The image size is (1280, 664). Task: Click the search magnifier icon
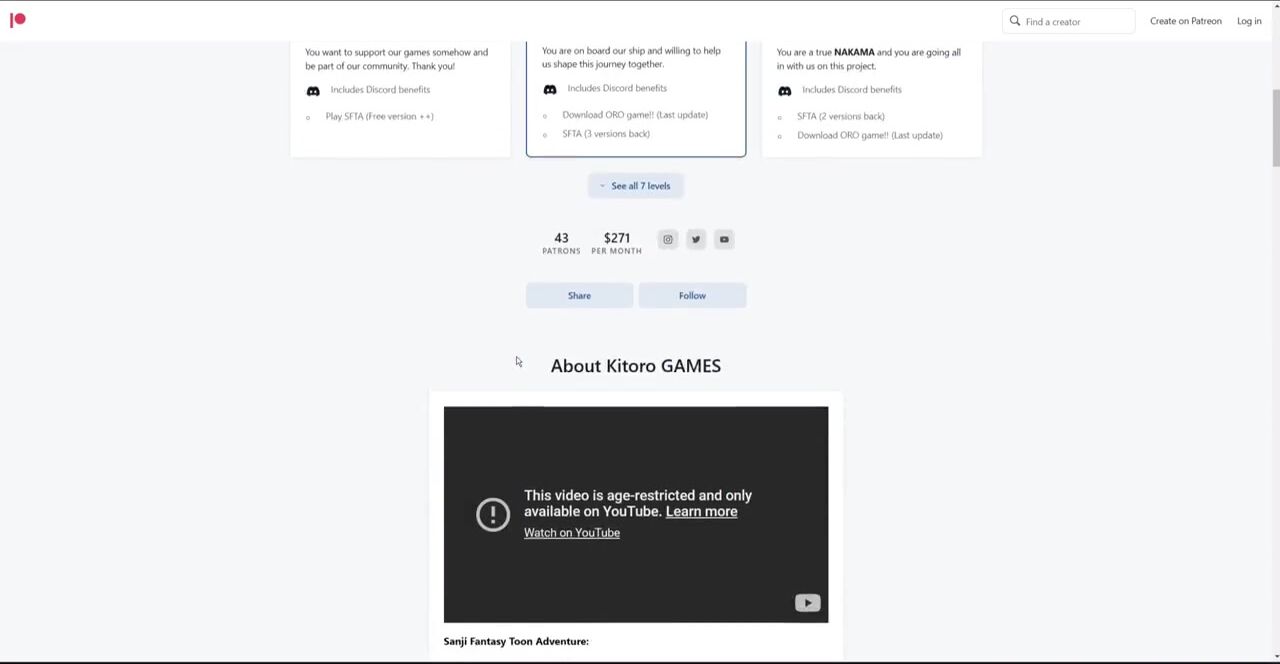[x=1015, y=21]
